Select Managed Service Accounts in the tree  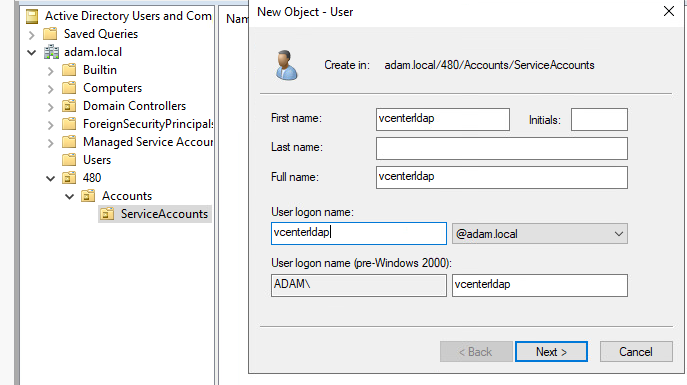coord(148,141)
